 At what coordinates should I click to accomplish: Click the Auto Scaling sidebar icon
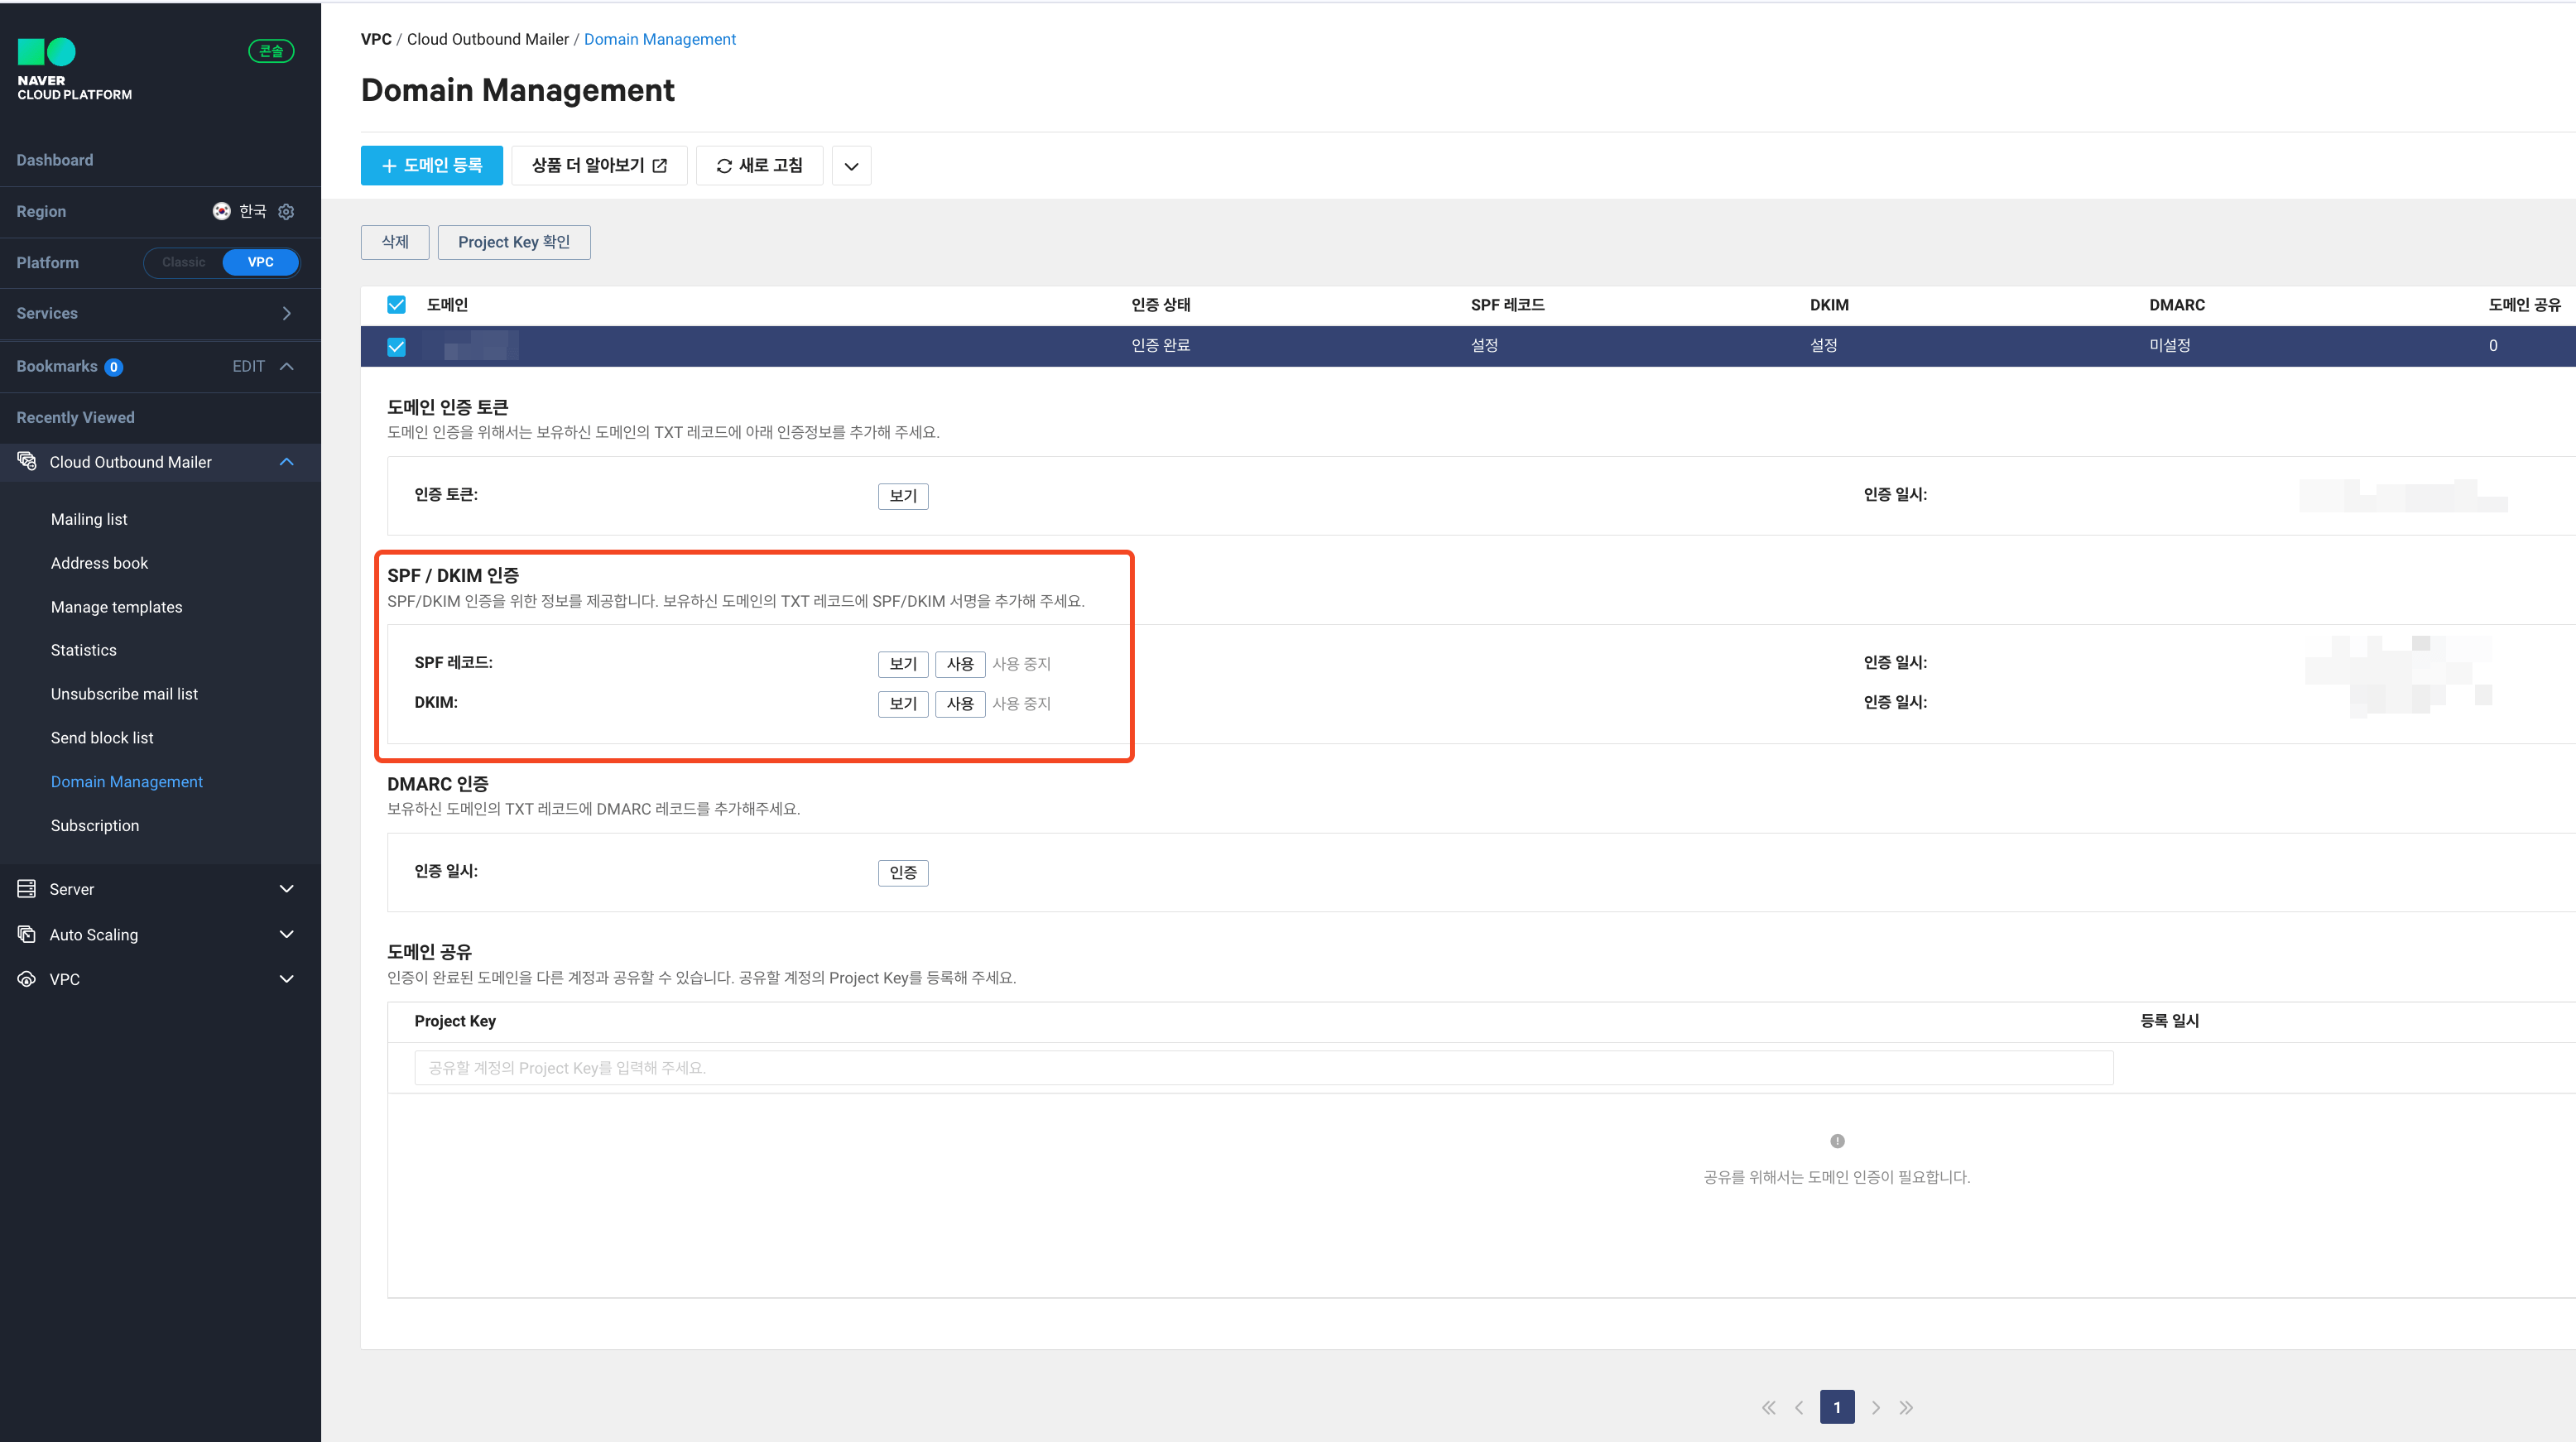click(27, 934)
